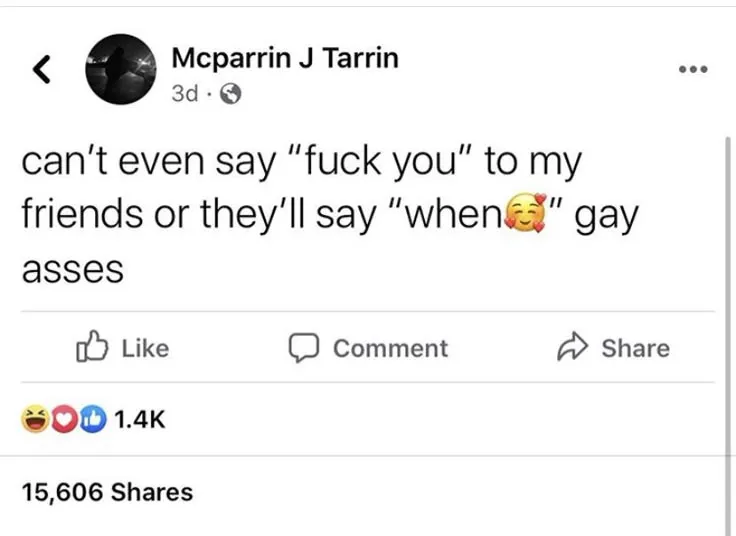This screenshot has width=736, height=536.
Task: Open the three-dot post options menu
Action: click(692, 70)
